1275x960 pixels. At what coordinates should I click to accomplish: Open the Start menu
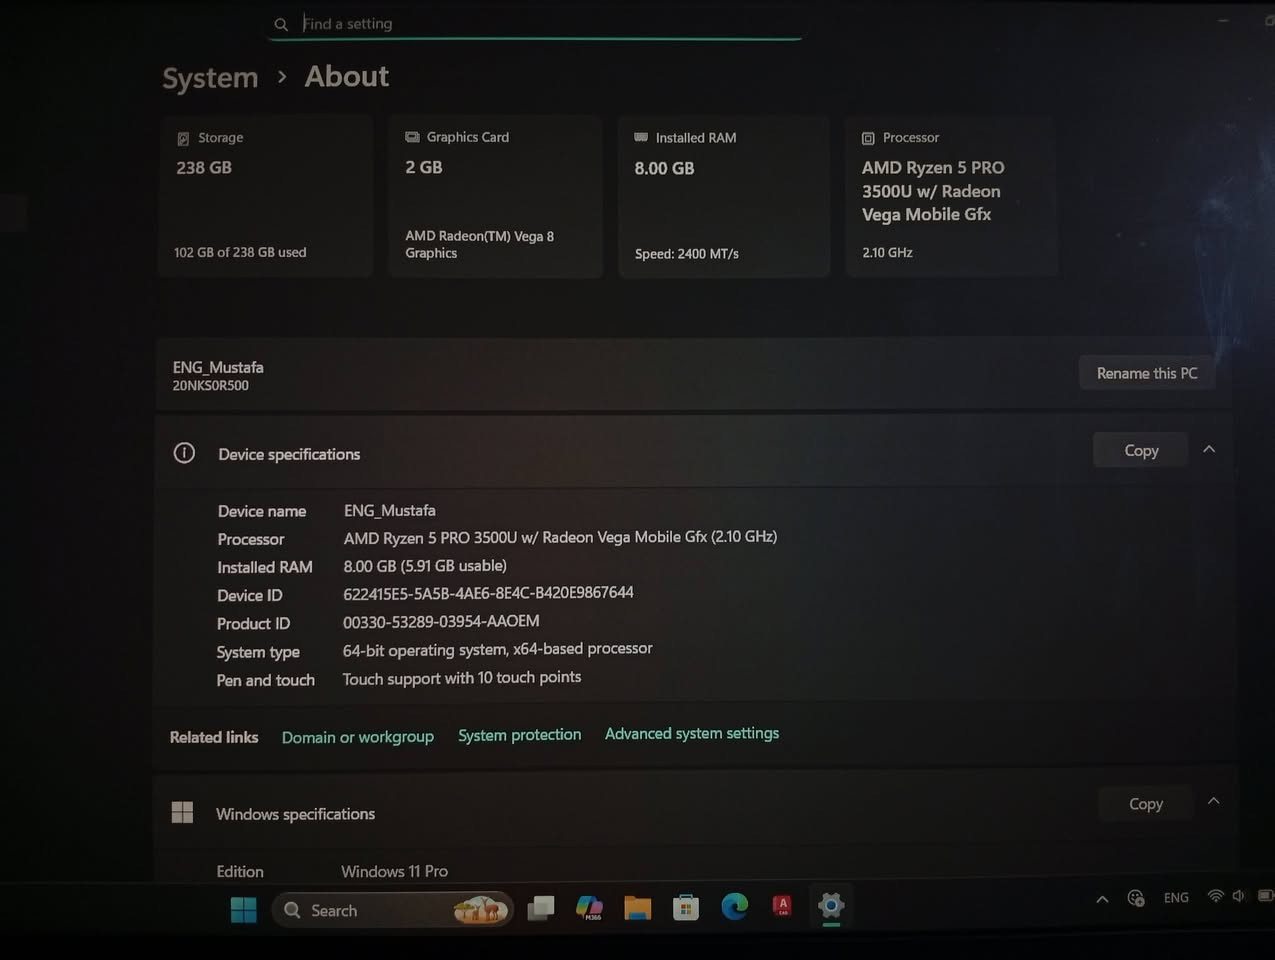click(243, 910)
